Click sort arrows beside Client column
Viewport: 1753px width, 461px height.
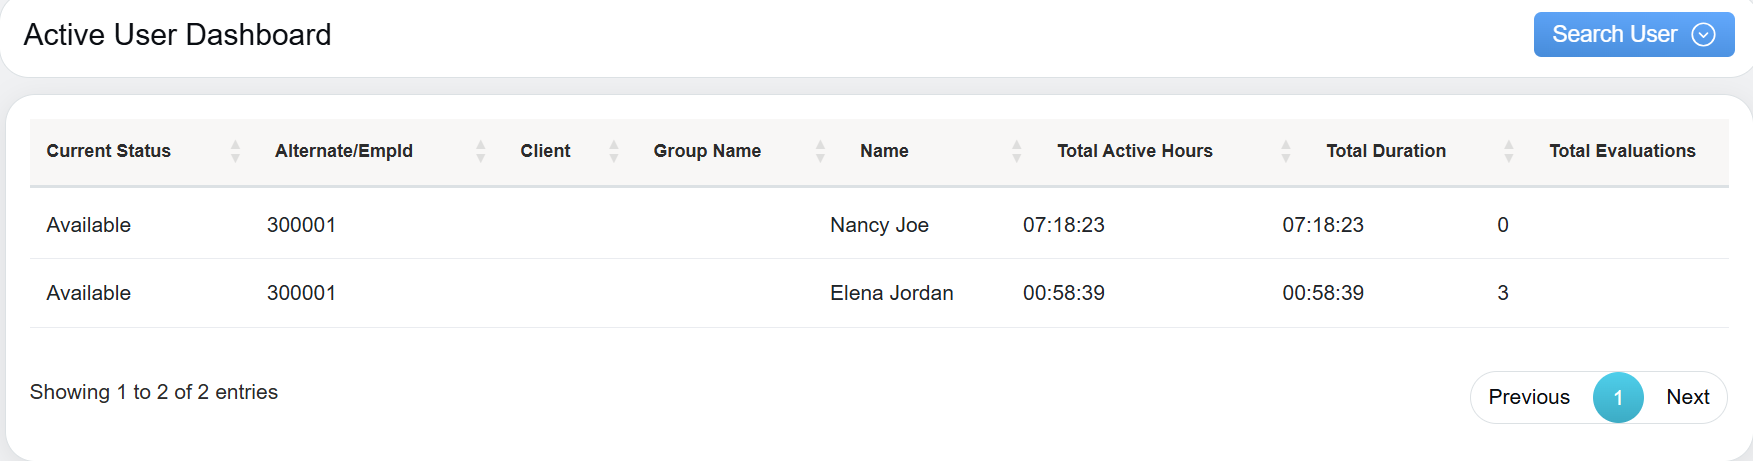(614, 151)
